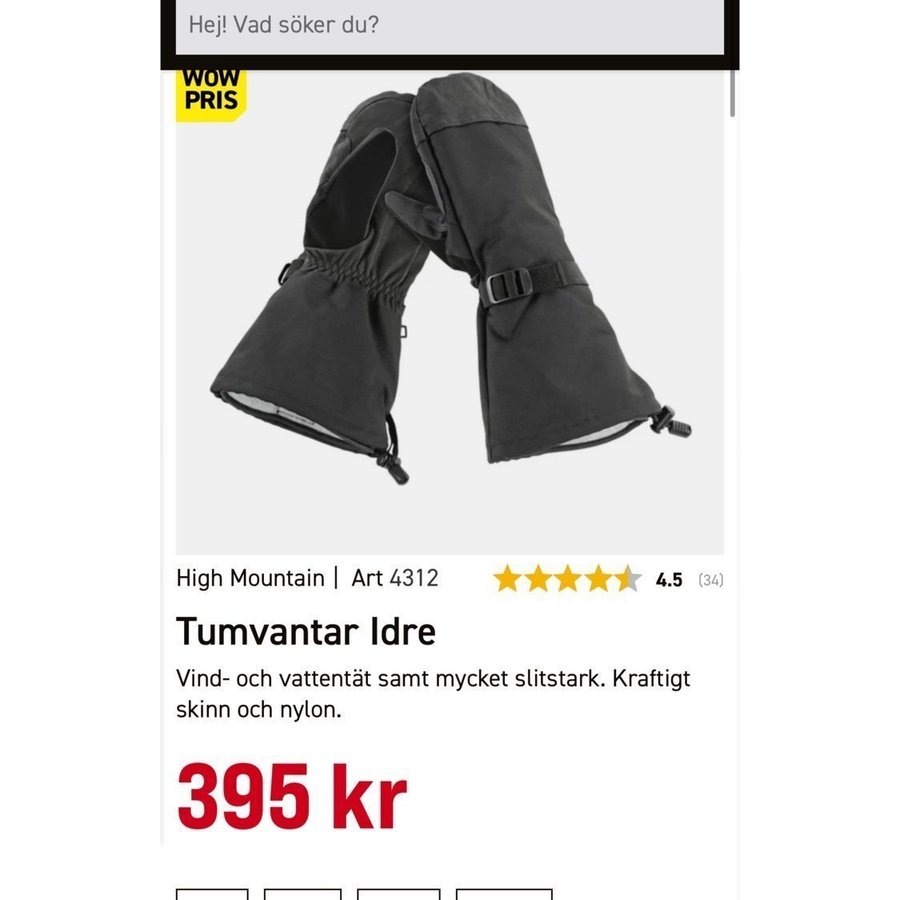900x900 pixels.
Task: Click the first gold rating star
Action: [508, 579]
